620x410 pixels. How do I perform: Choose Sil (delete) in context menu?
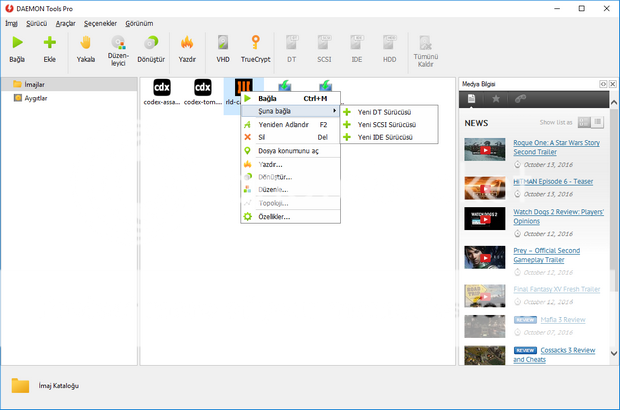290,137
